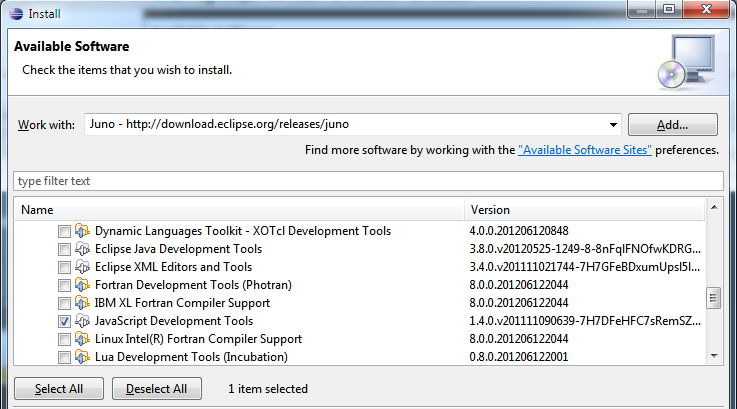Click the Eclipse Java Development Tools feature icon
The width and height of the screenshot is (737, 409).
[82, 249]
